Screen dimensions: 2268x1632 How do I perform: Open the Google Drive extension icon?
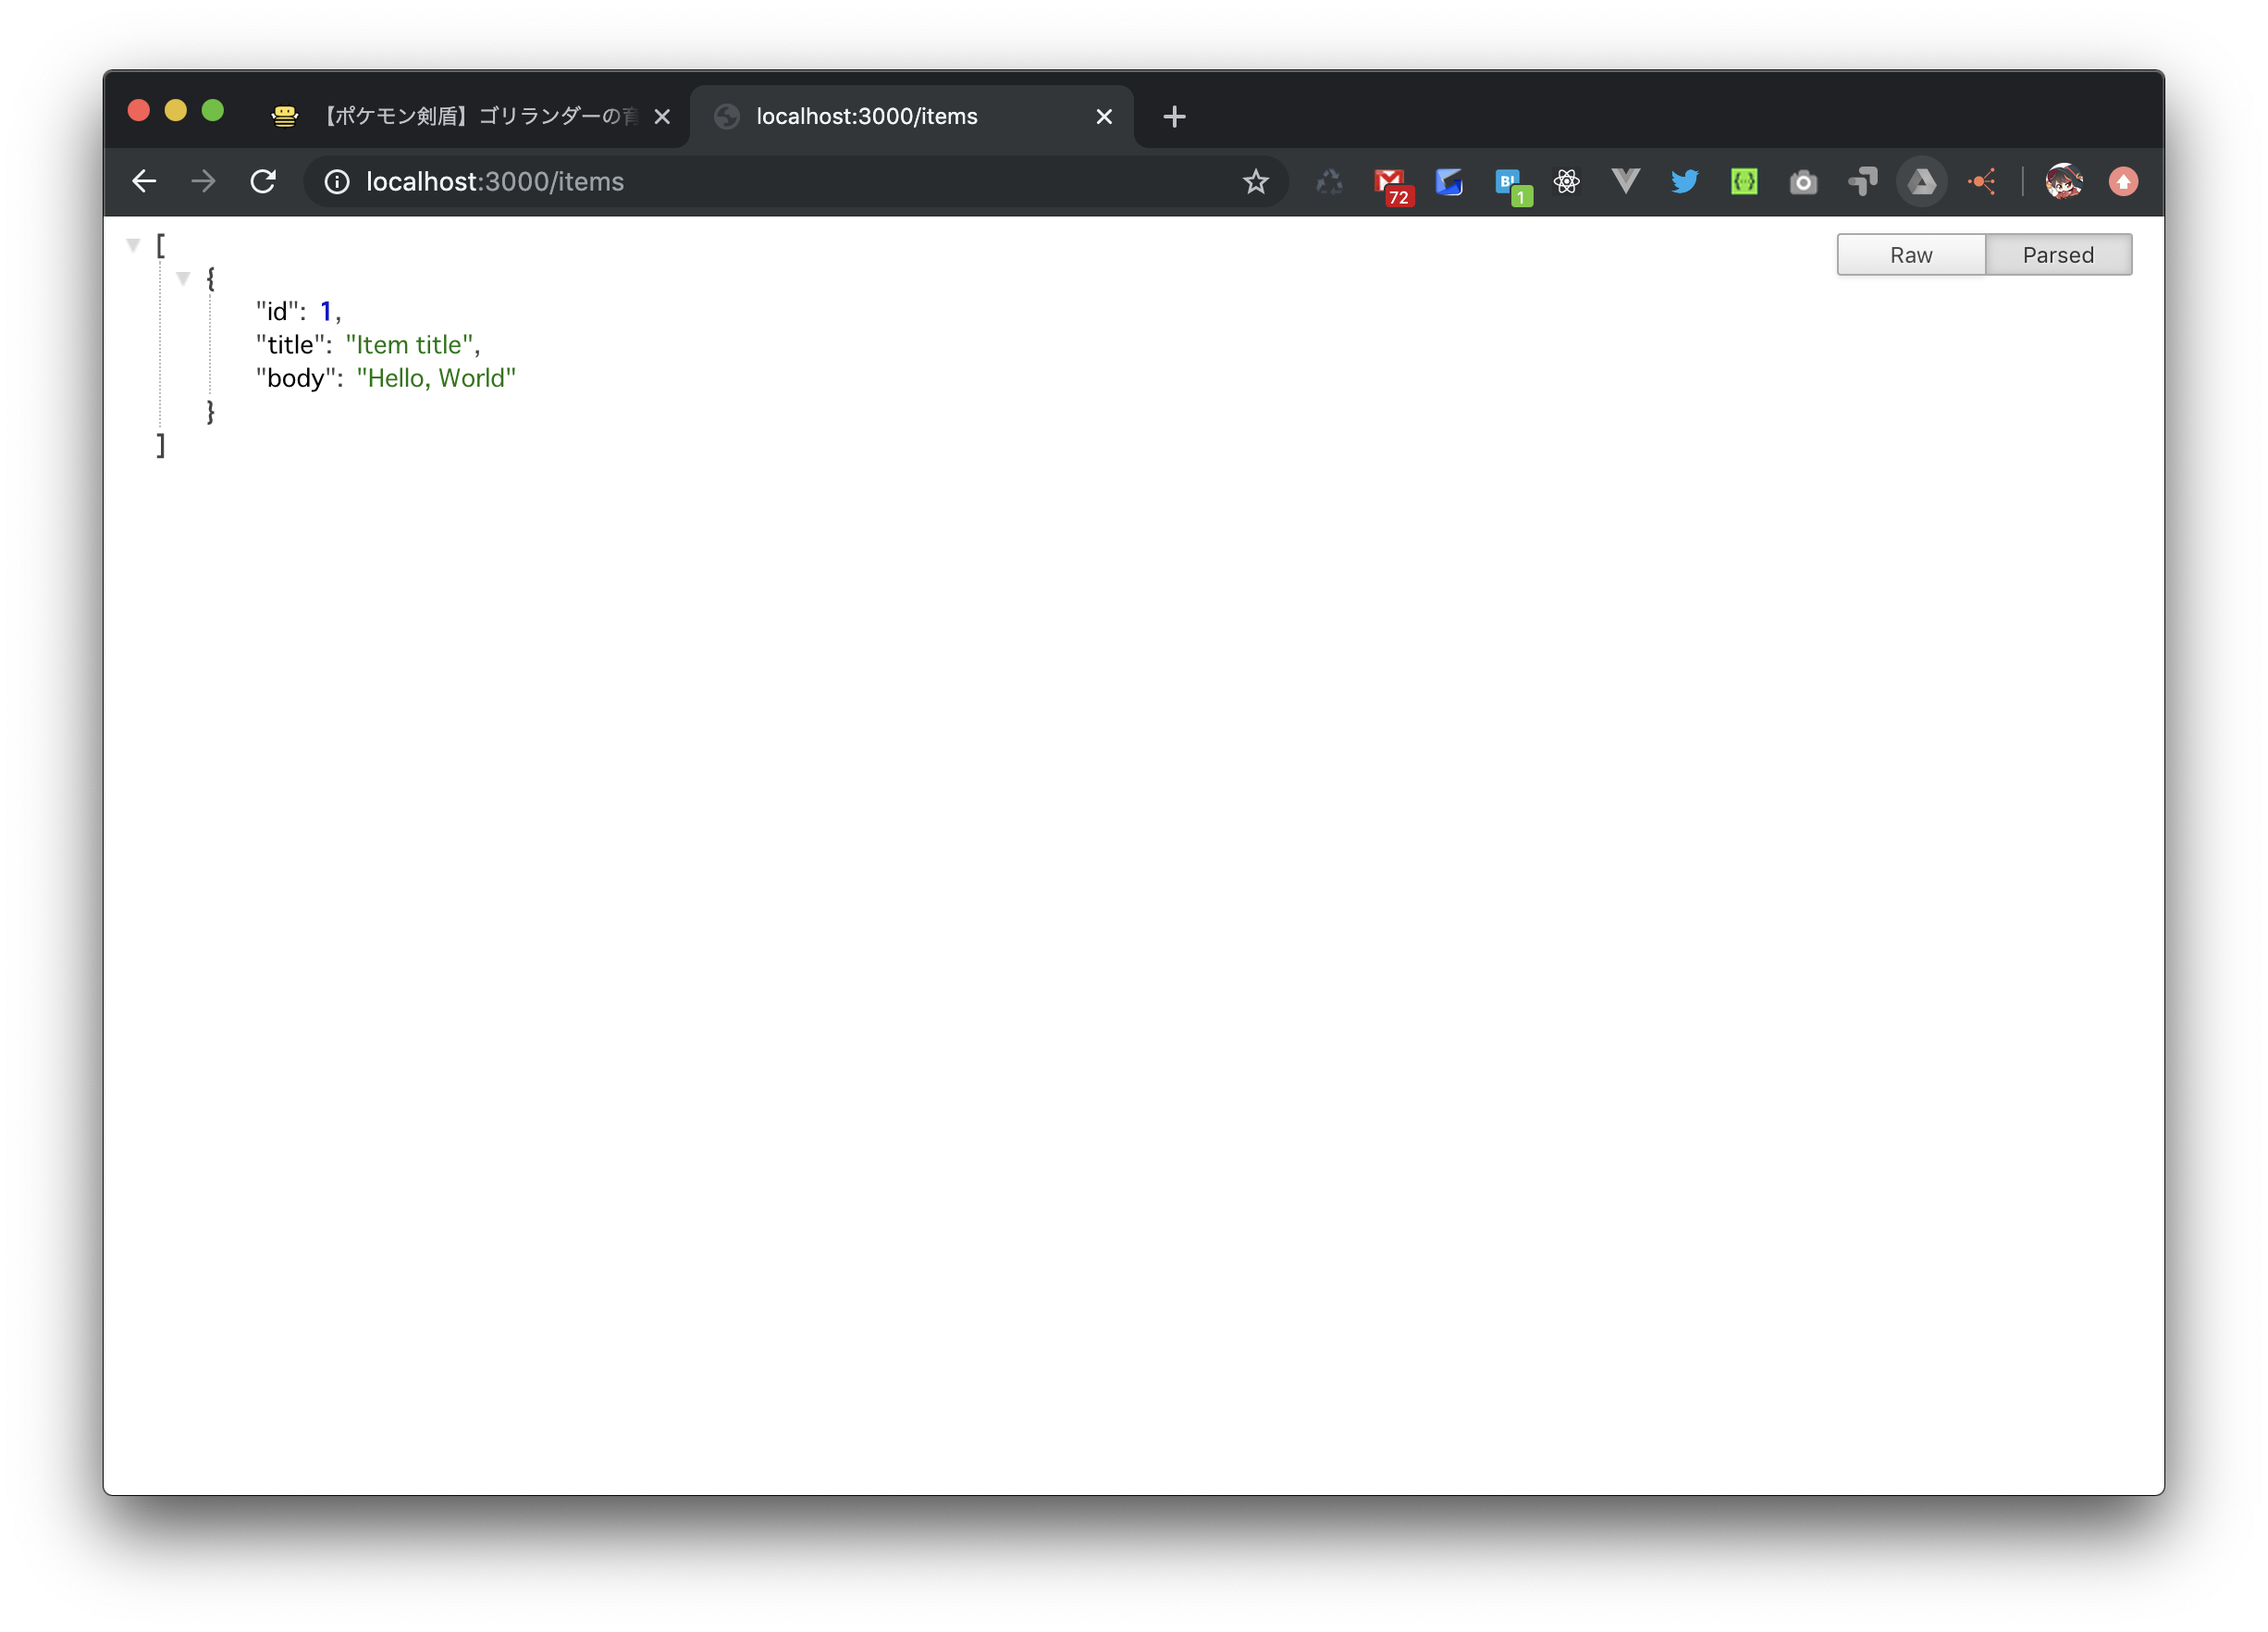point(1921,182)
